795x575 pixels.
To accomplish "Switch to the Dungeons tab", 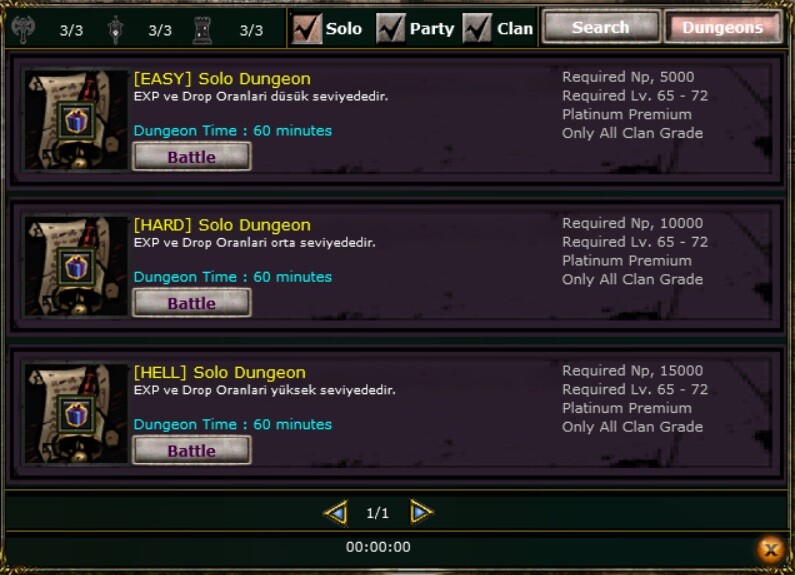I will click(723, 27).
